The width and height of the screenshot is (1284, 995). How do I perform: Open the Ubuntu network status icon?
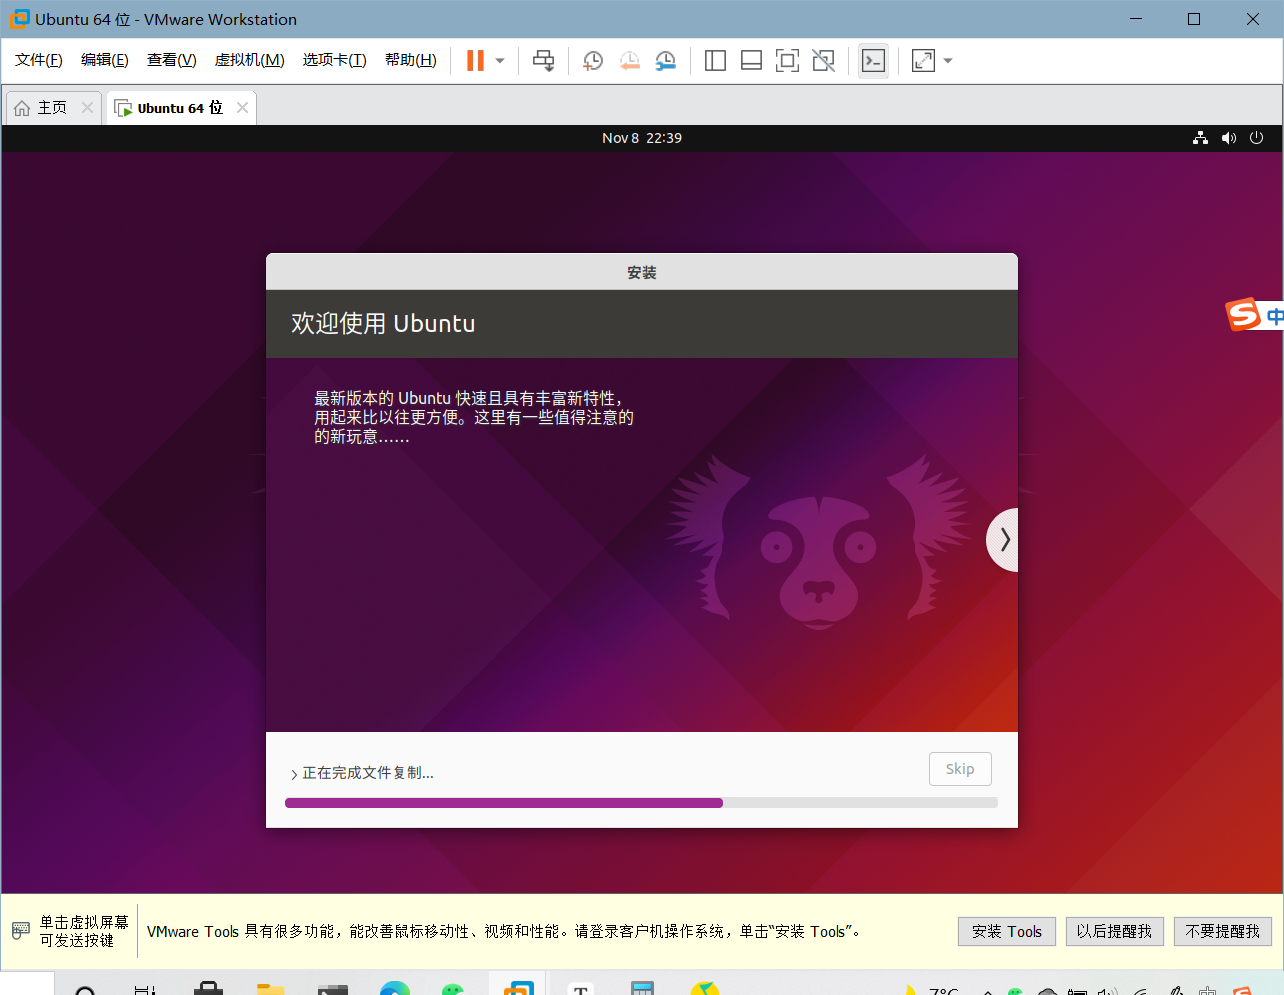[x=1200, y=138]
